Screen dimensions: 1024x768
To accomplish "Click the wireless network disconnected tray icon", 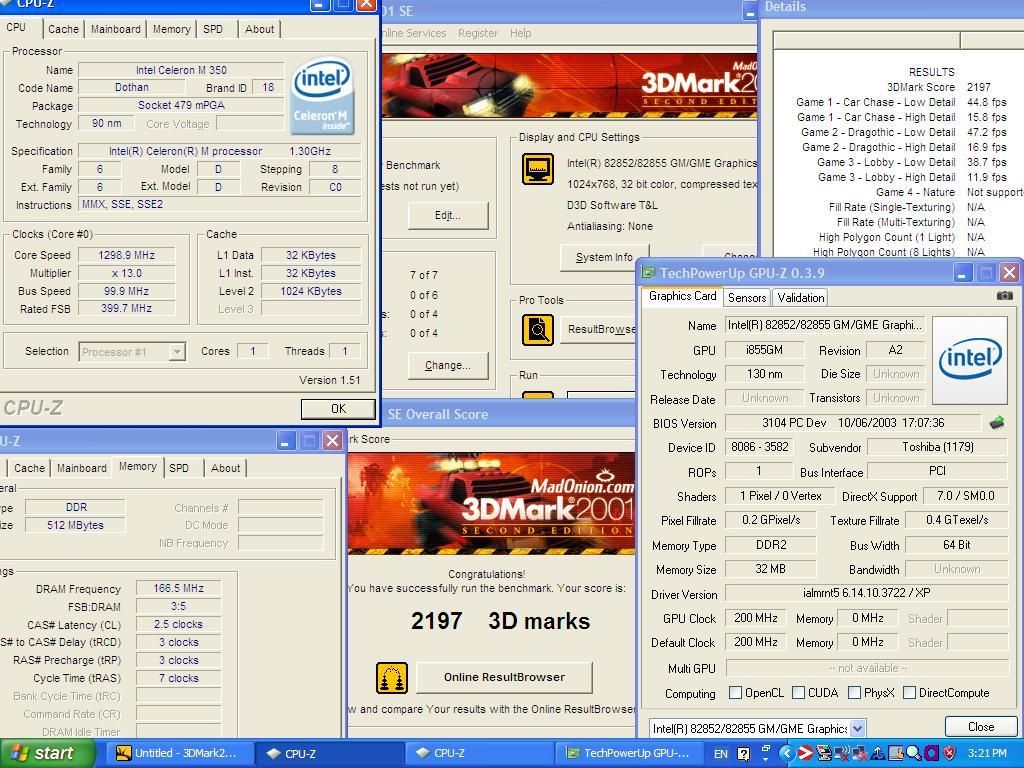I will point(842,754).
